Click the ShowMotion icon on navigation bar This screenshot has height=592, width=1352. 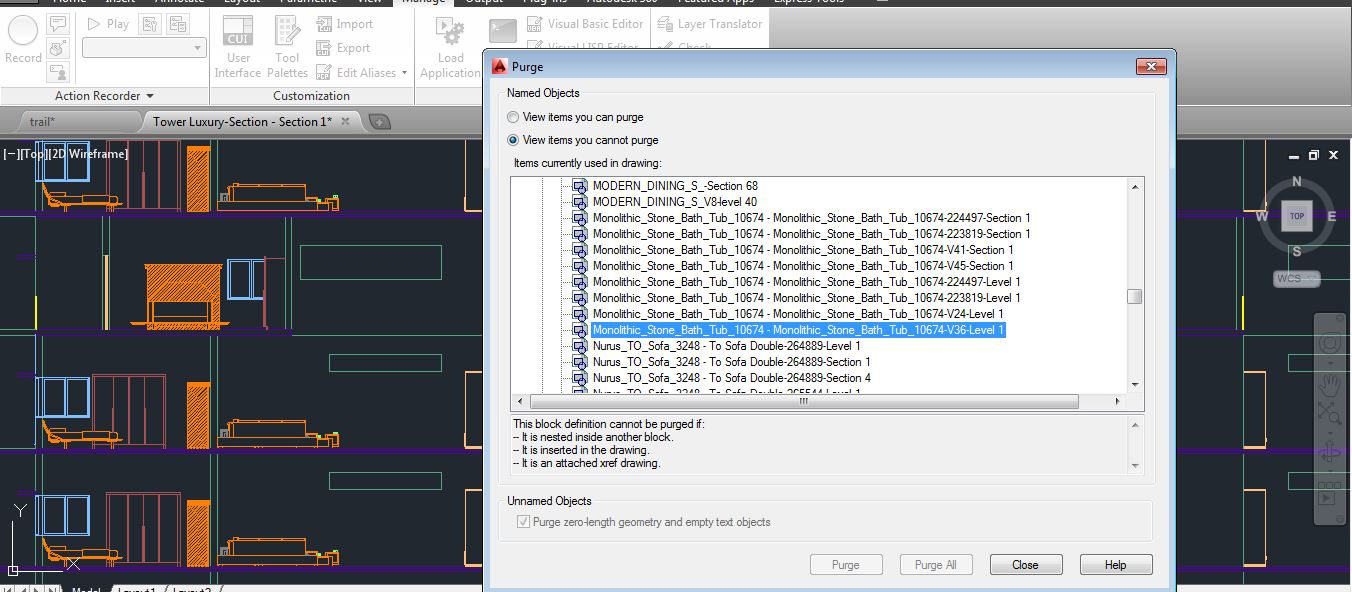(1329, 496)
